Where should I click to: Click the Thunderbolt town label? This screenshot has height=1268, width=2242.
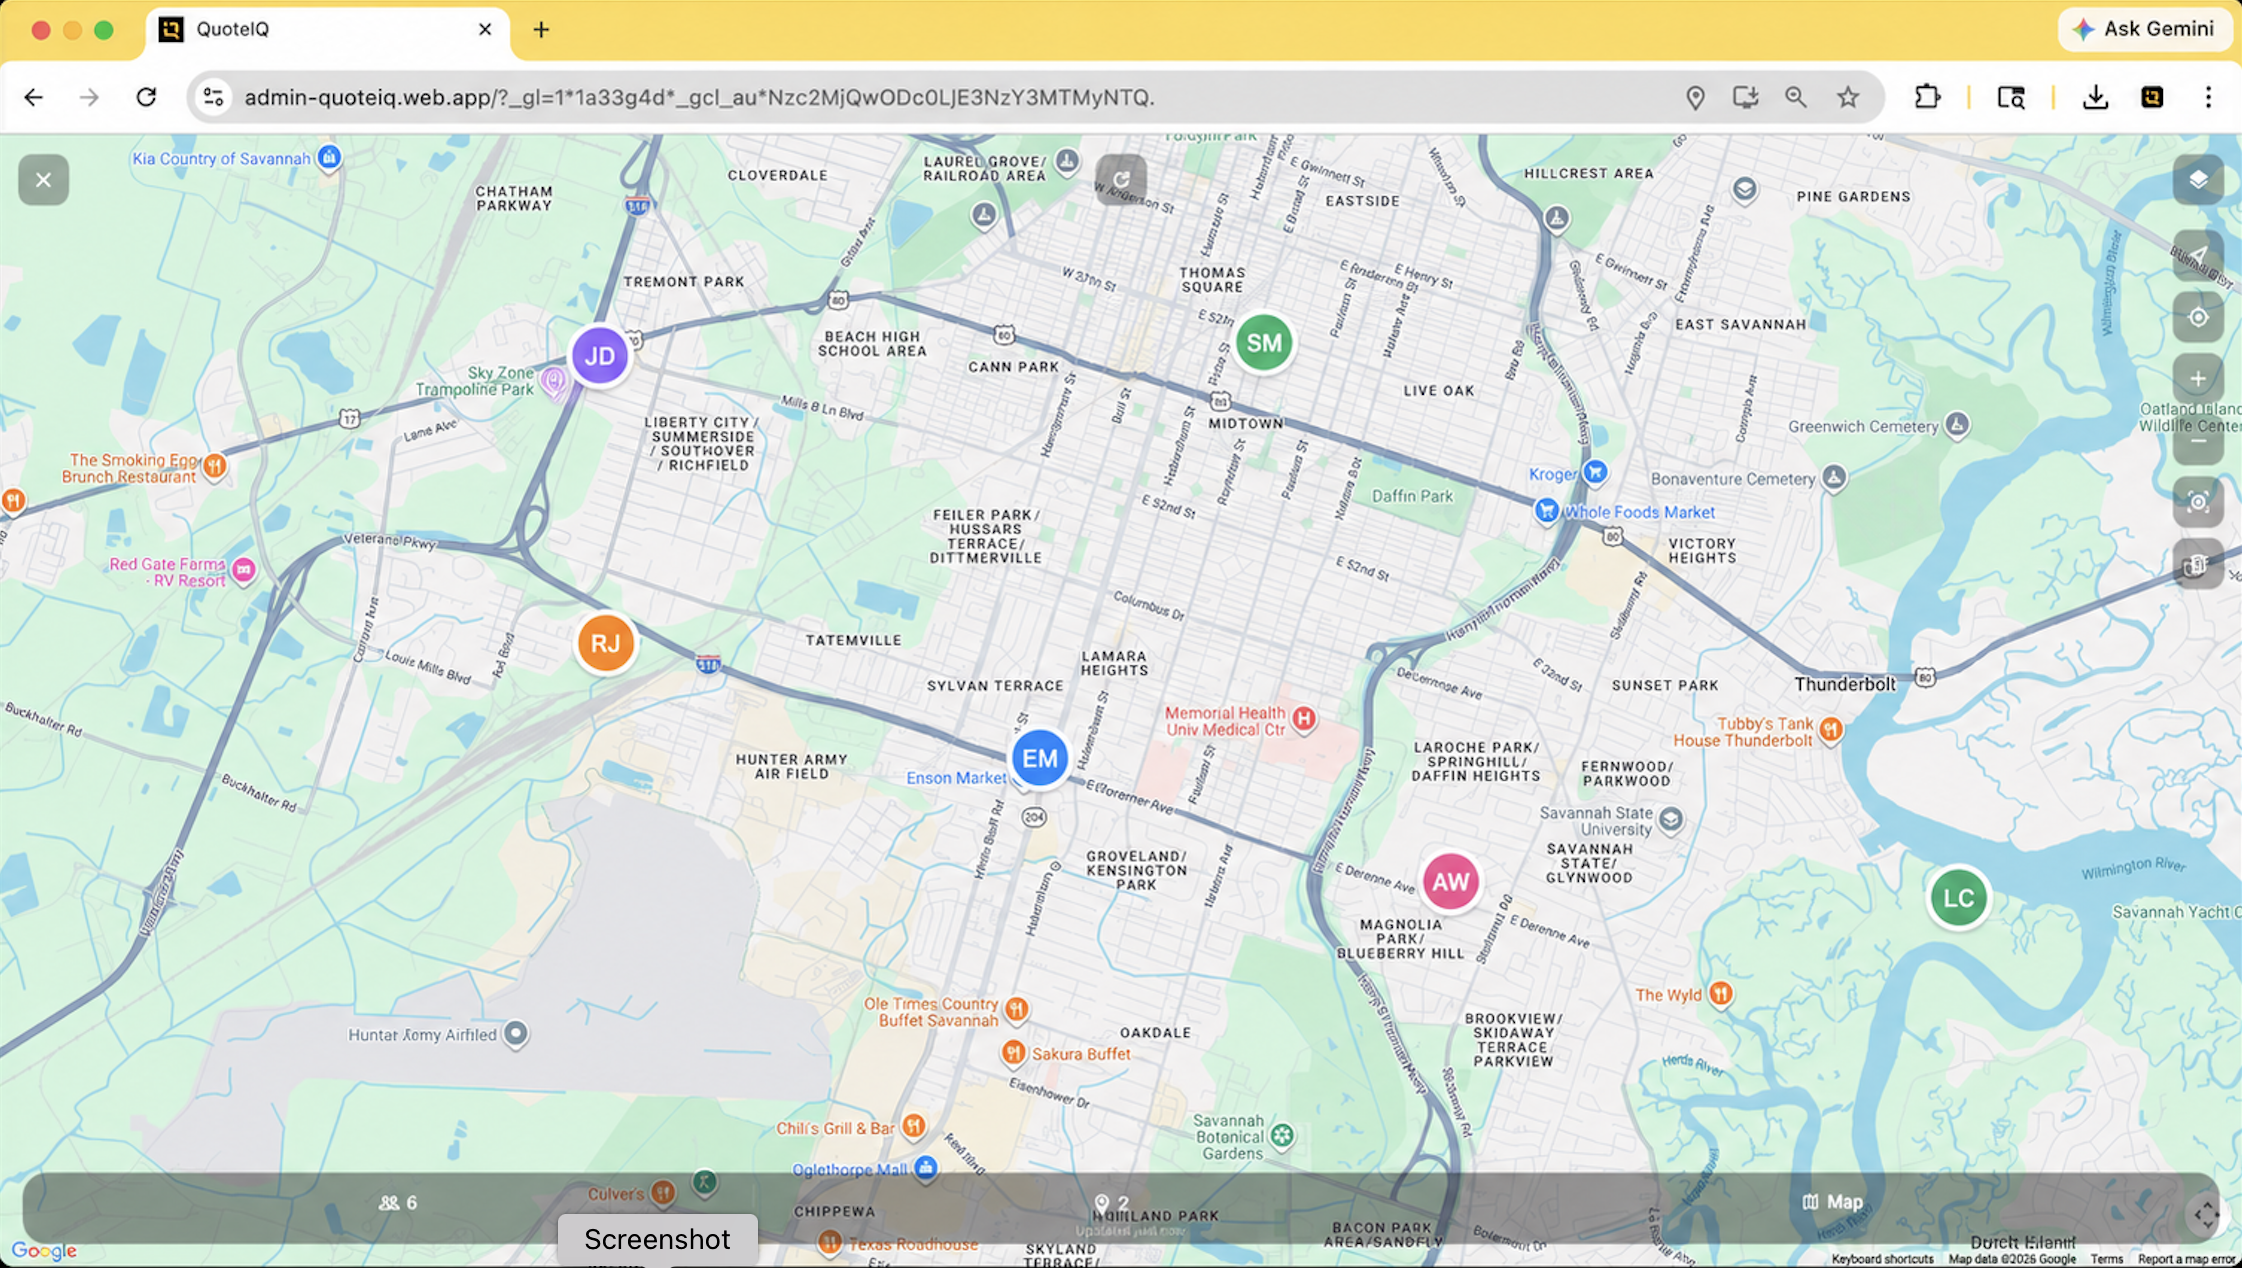1844,684
